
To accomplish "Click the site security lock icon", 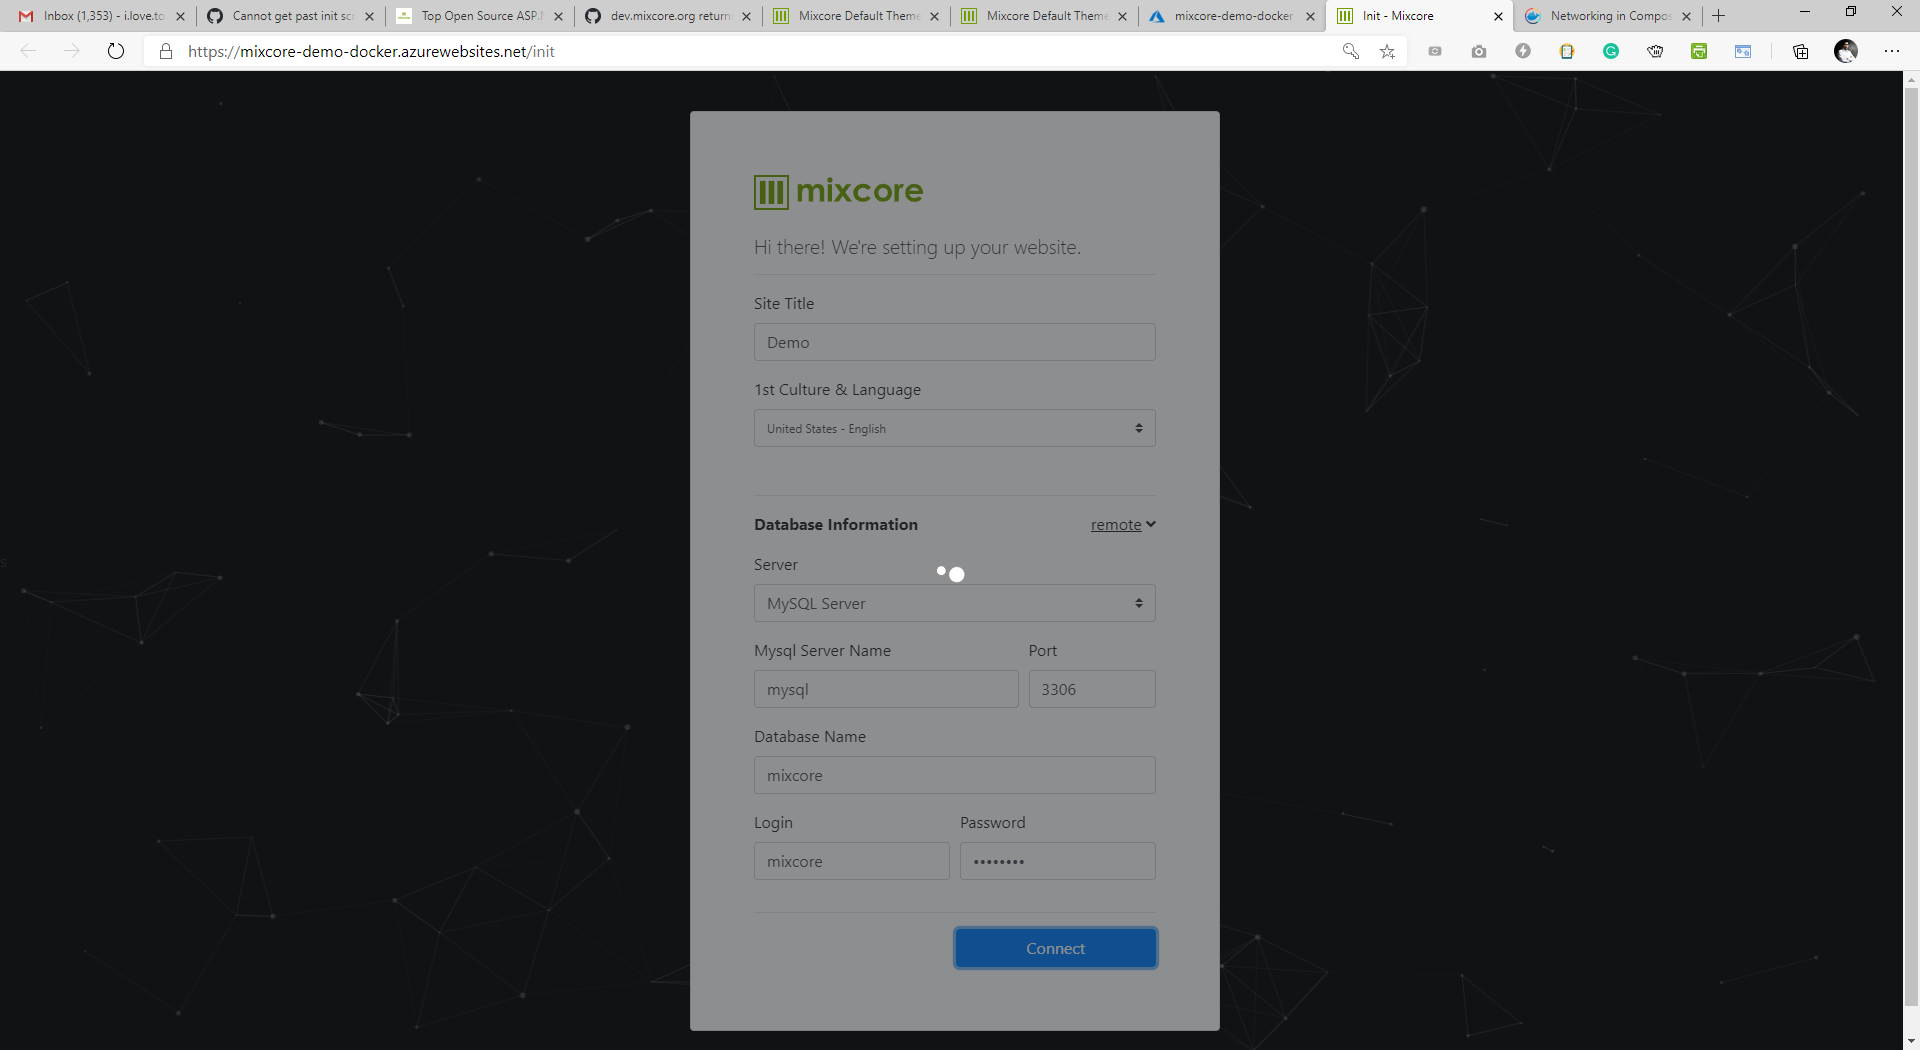I will click(x=166, y=51).
